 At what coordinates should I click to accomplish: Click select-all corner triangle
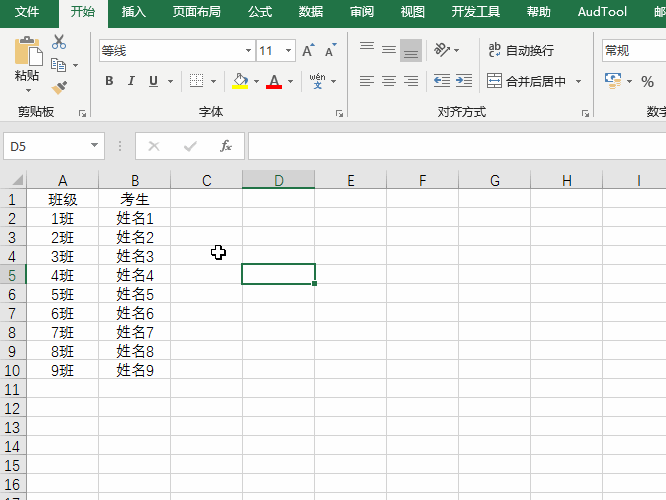17,180
